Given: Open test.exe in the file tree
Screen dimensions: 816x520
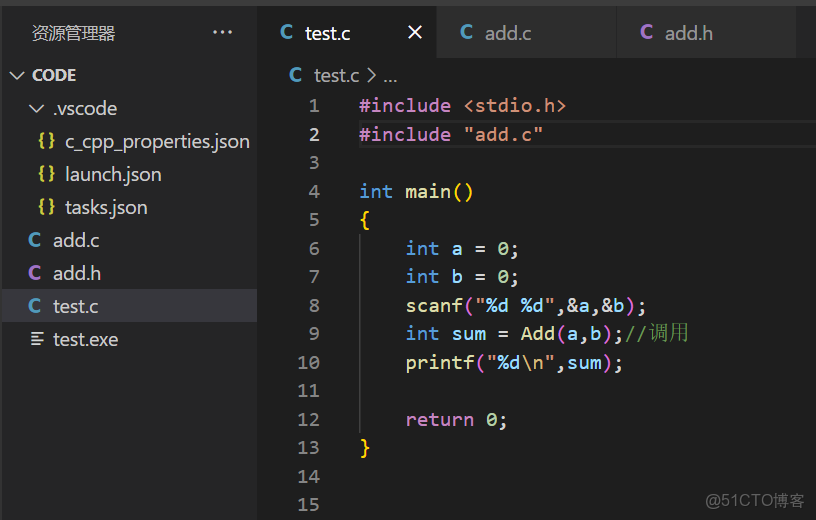Looking at the screenshot, I should click(85, 339).
